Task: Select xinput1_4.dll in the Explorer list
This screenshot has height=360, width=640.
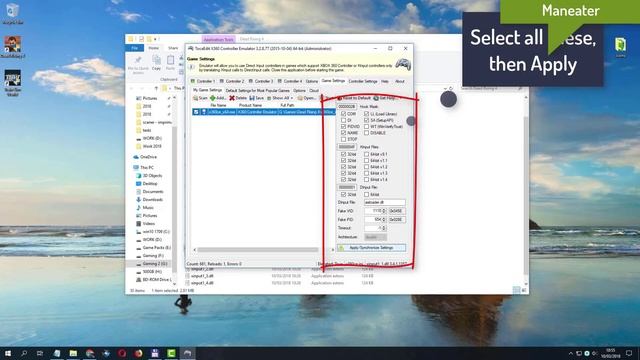Action: coord(202,282)
